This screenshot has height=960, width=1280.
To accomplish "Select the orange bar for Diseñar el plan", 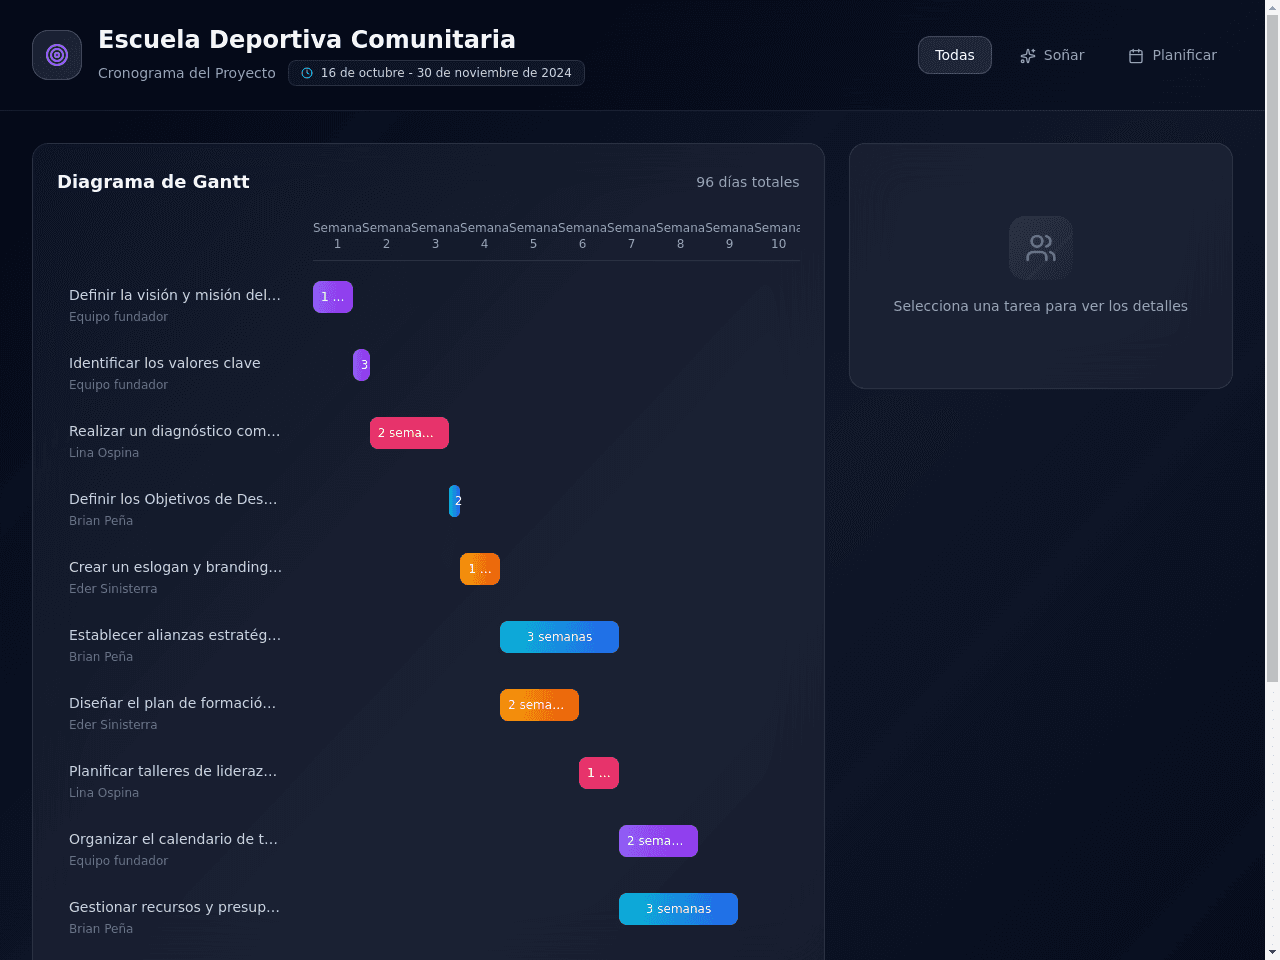I will [x=539, y=705].
